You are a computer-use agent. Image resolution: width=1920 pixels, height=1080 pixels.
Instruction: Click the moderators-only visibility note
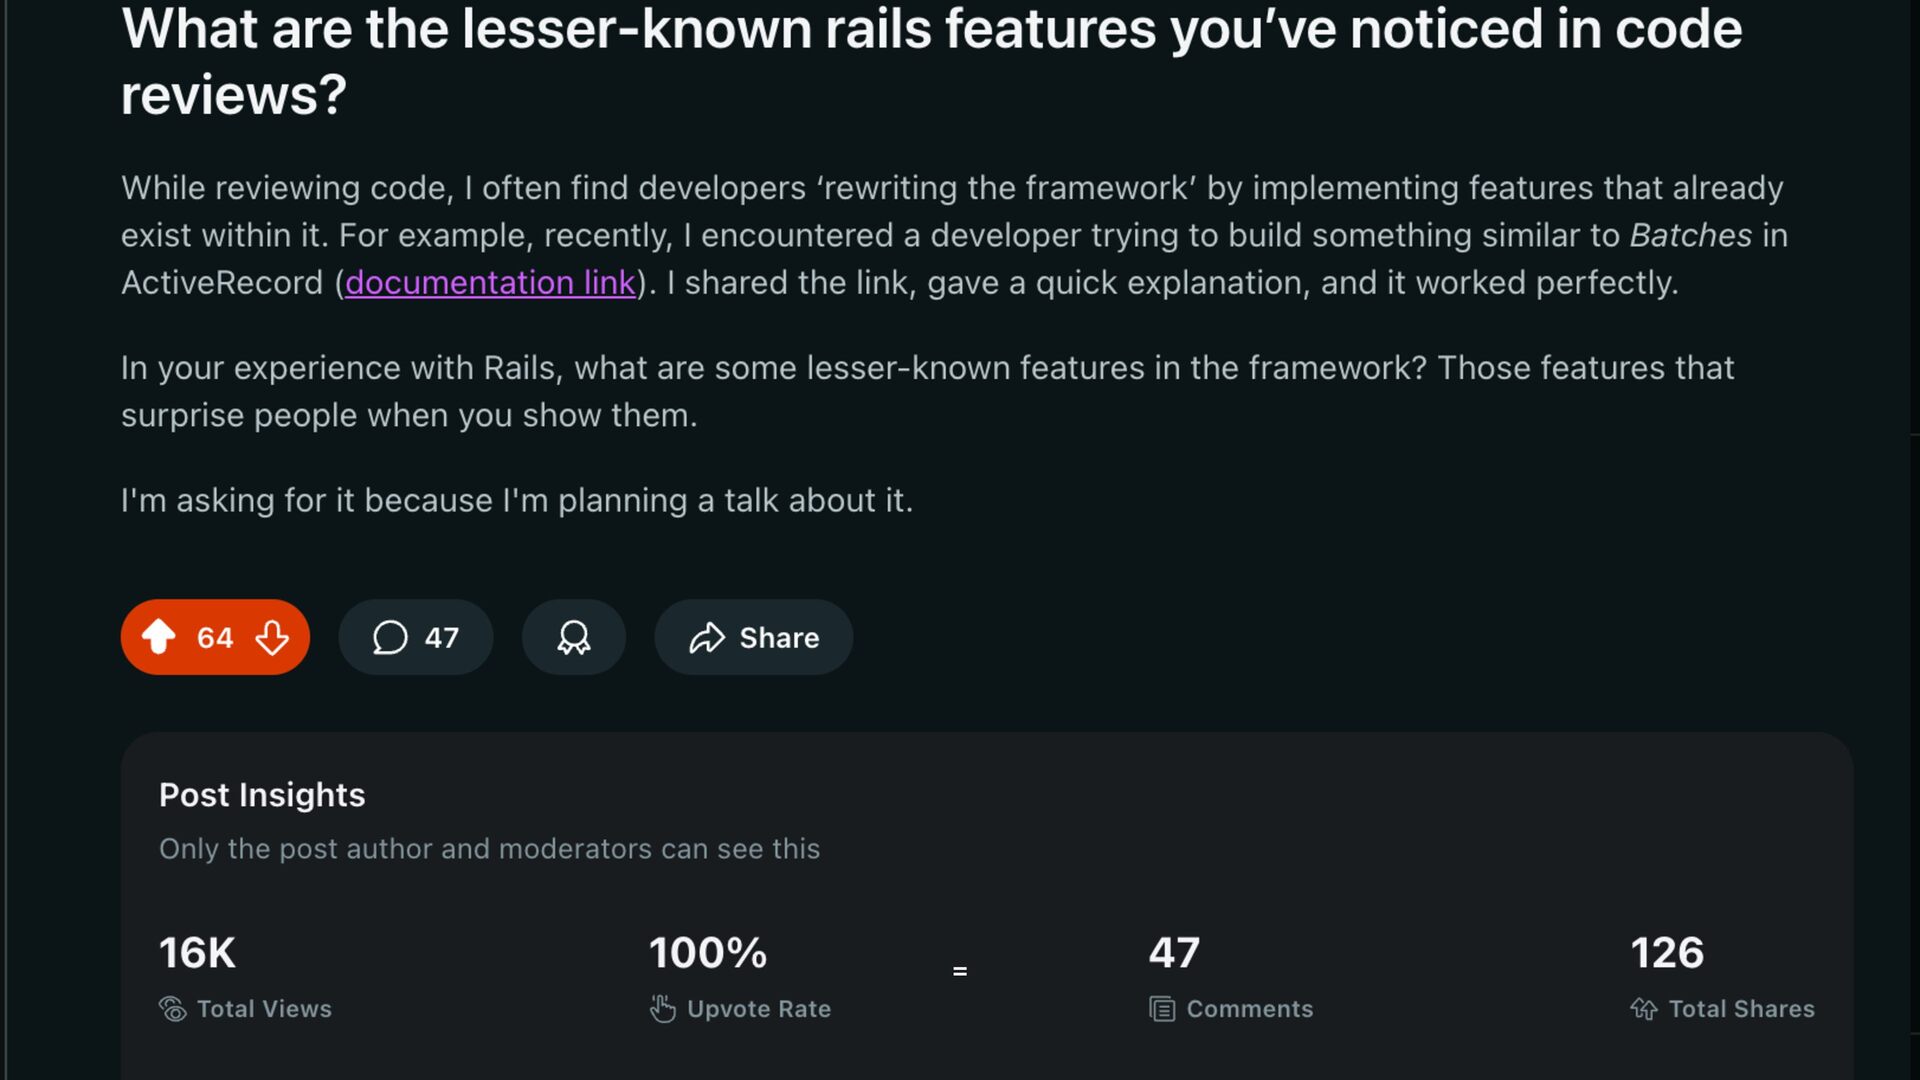(489, 849)
